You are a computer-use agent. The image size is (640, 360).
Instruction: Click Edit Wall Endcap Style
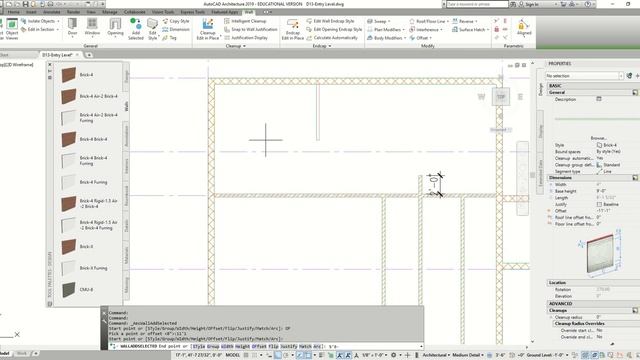pyautogui.click(x=330, y=21)
